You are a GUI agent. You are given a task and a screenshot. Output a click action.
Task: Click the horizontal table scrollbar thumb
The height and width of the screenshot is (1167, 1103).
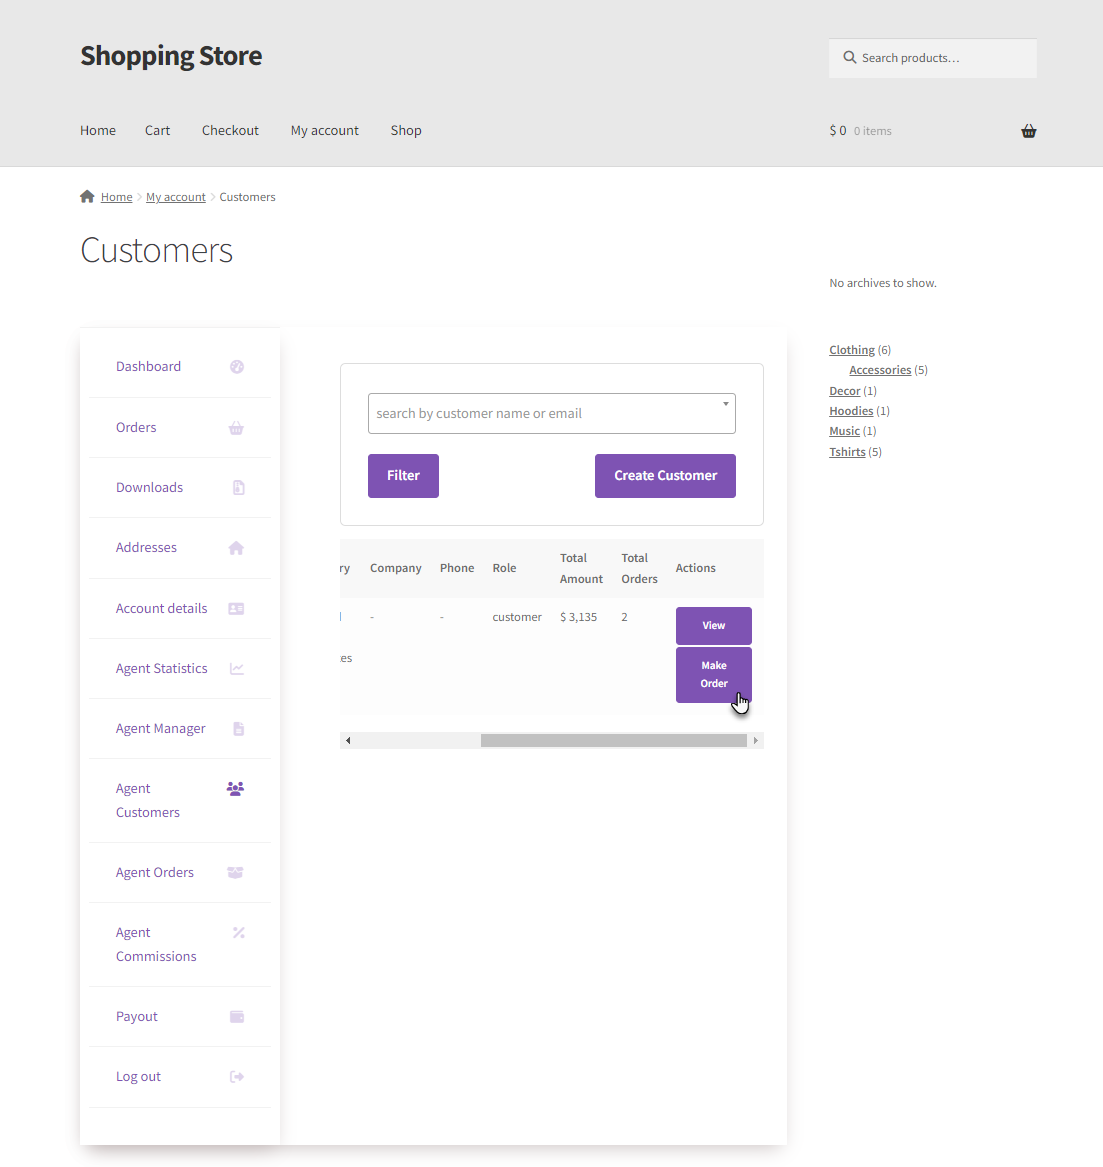[614, 741]
